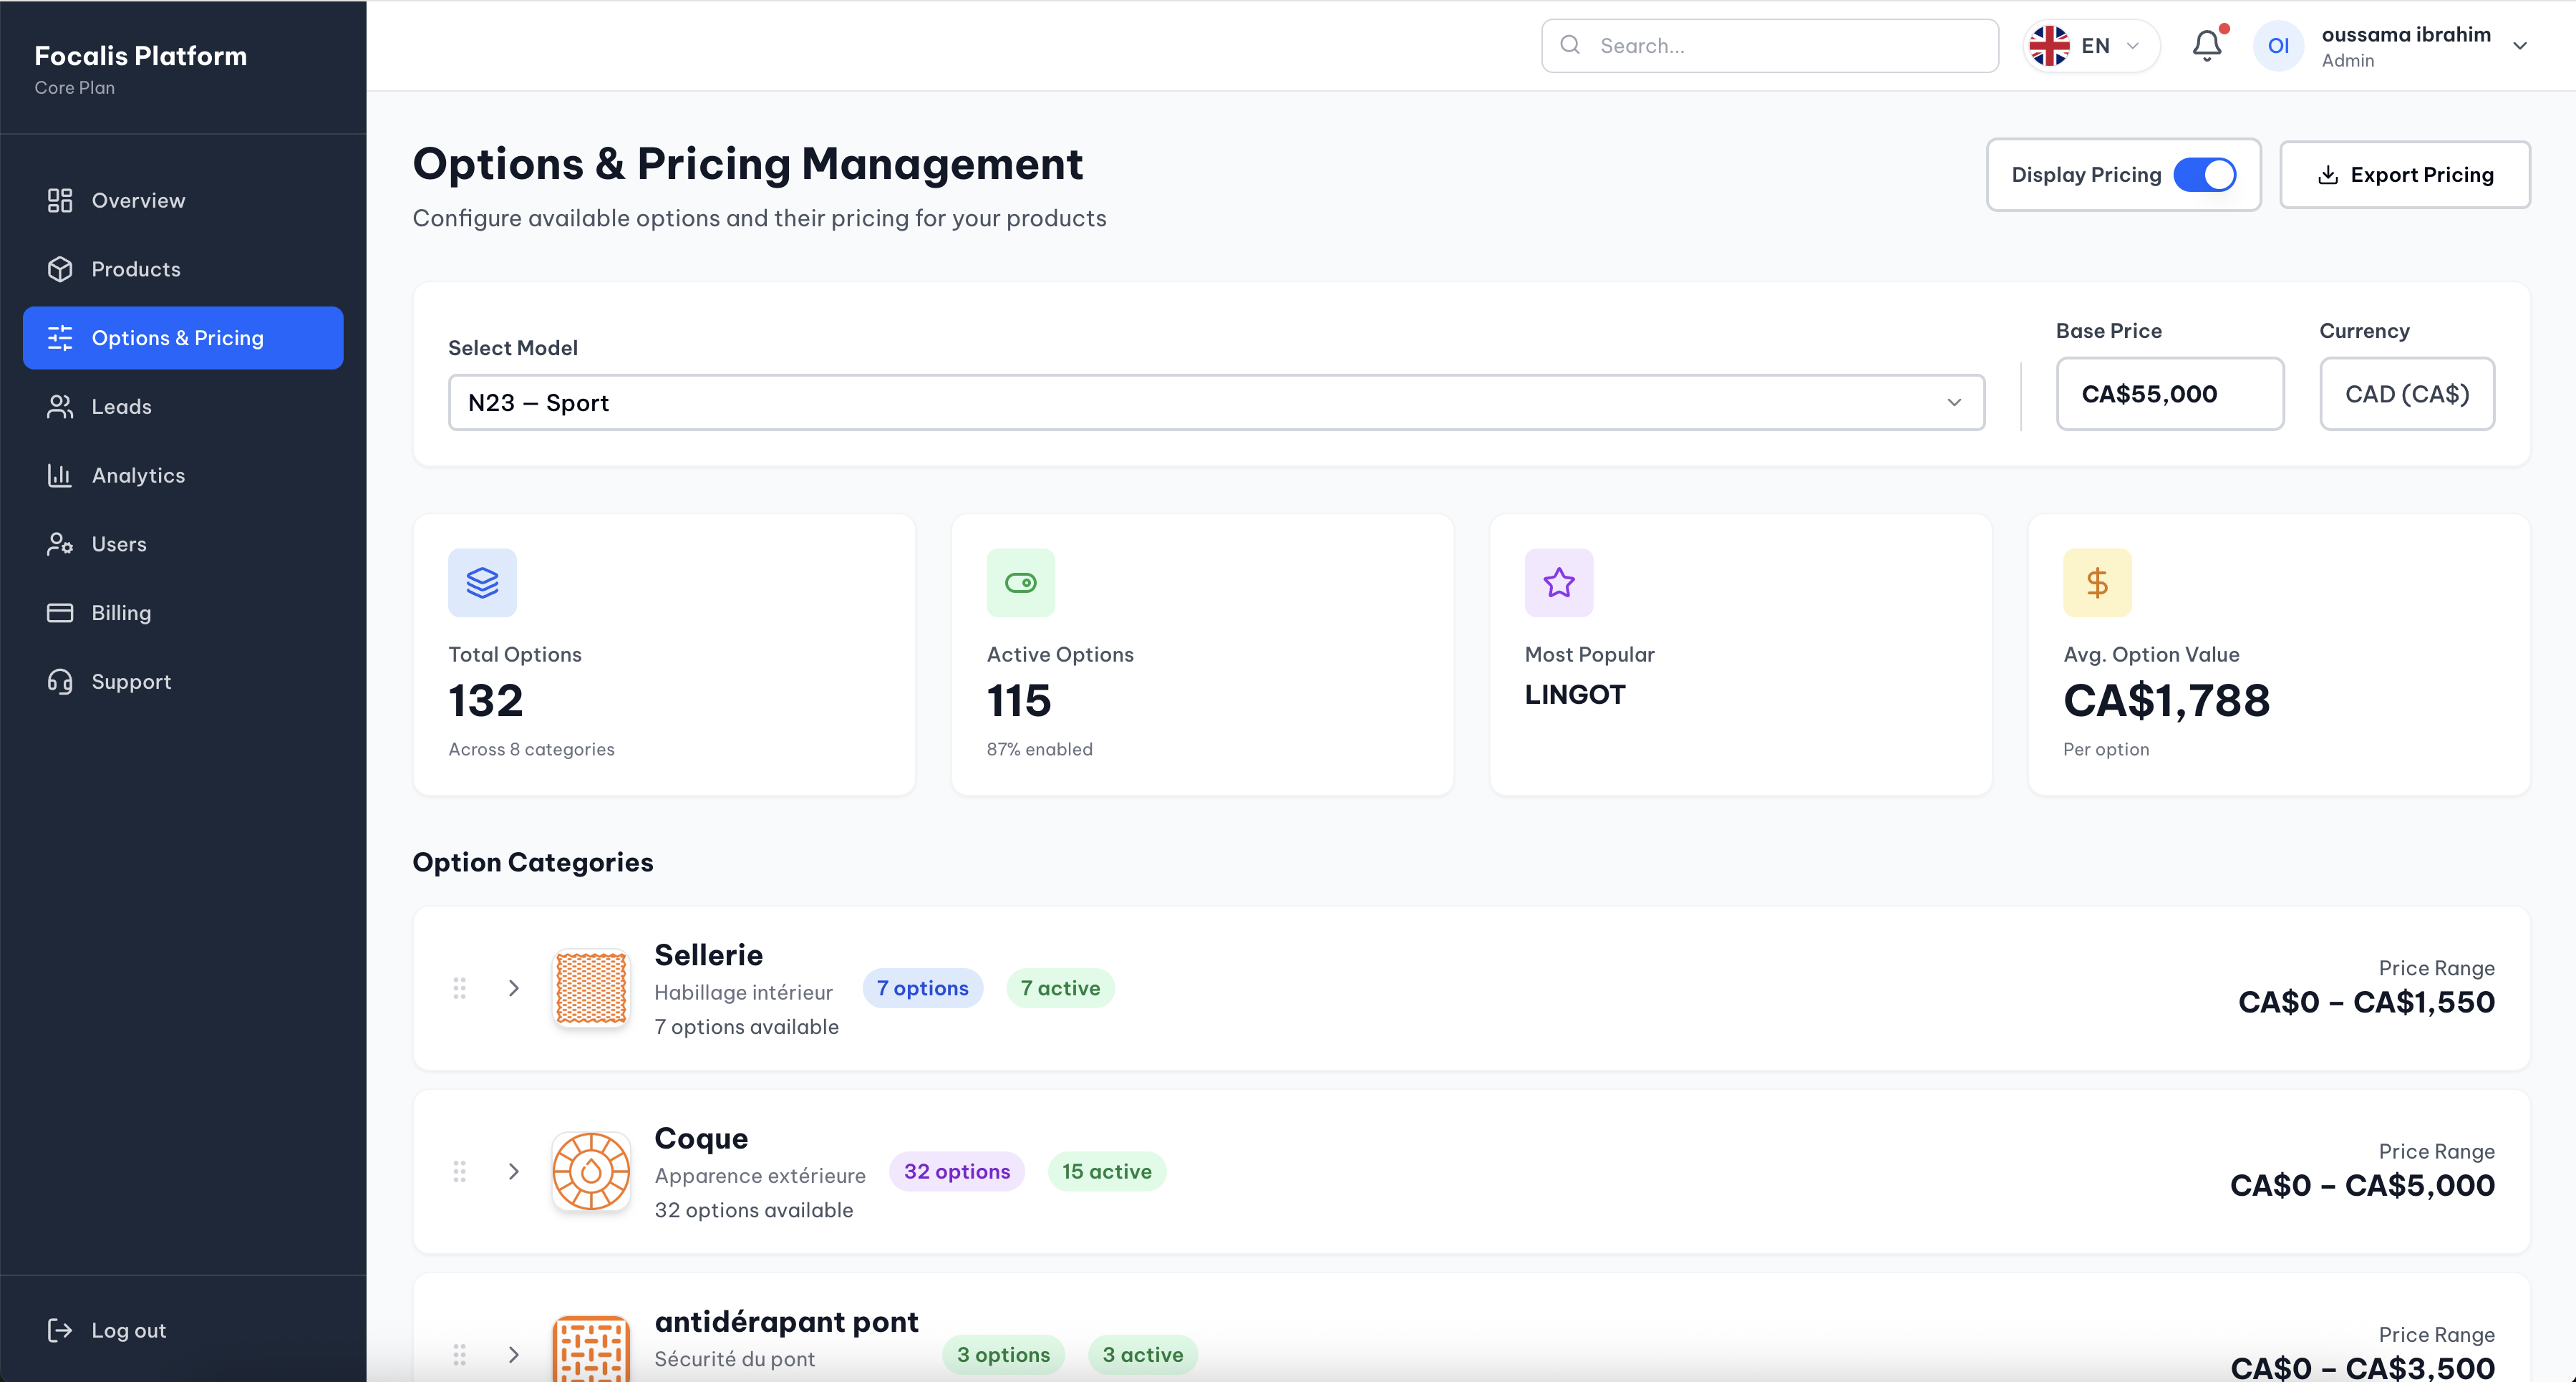Click the 3 options badge
Viewport: 2576px width, 1382px height.
[1003, 1355]
